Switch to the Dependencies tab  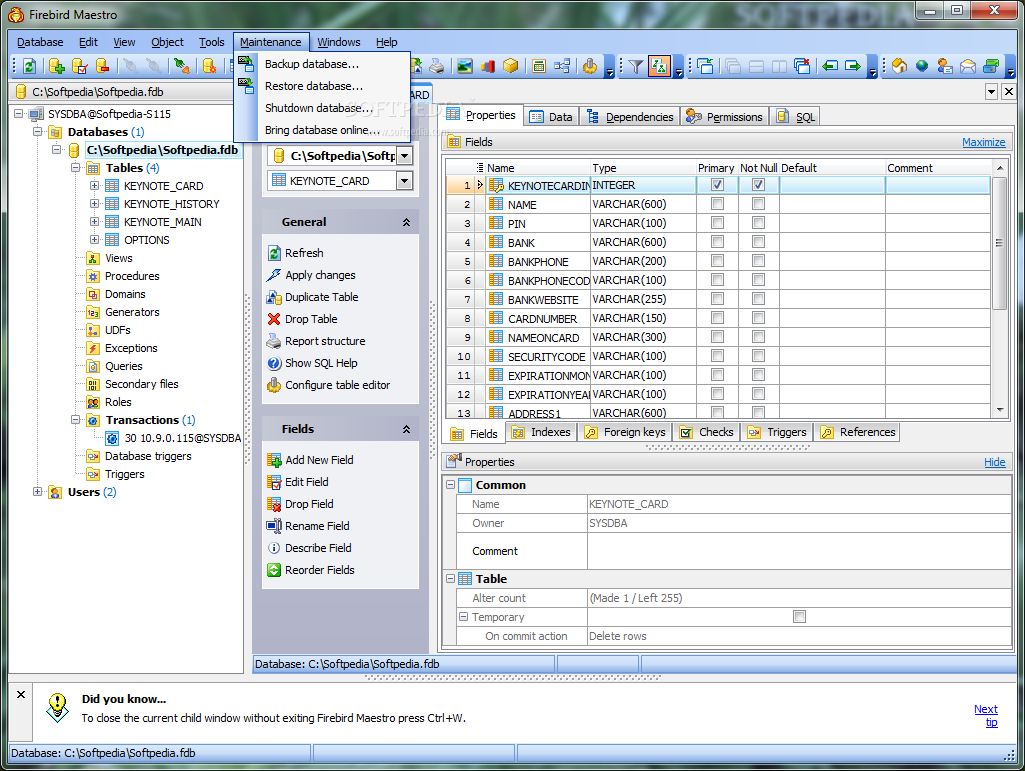(631, 116)
